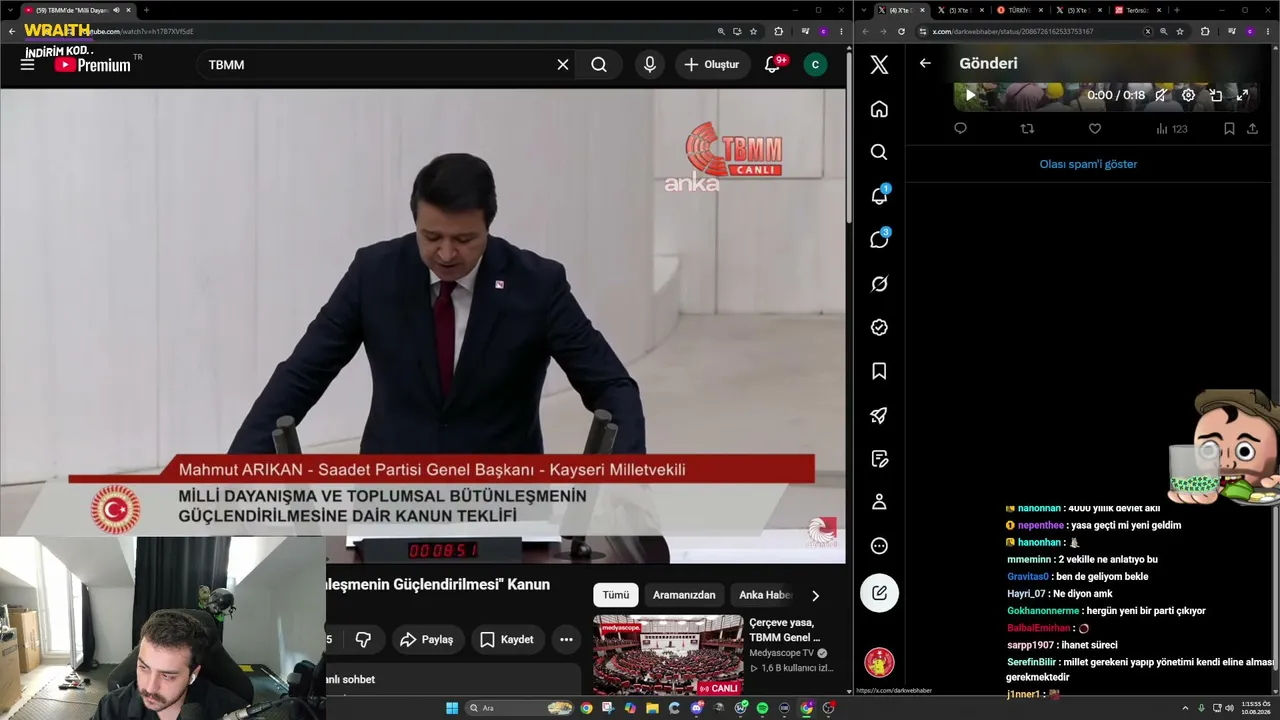Open the YouTube account avatar menu

(815, 65)
